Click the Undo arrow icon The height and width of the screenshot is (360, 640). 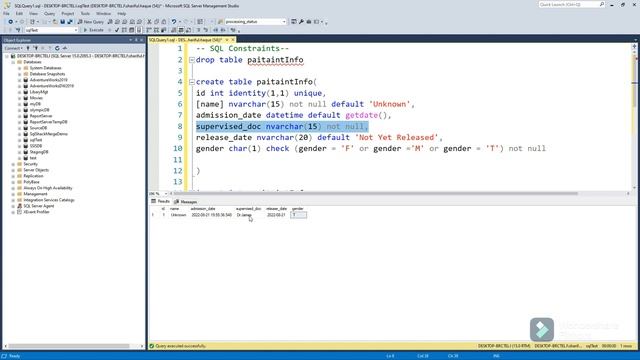(x=174, y=22)
